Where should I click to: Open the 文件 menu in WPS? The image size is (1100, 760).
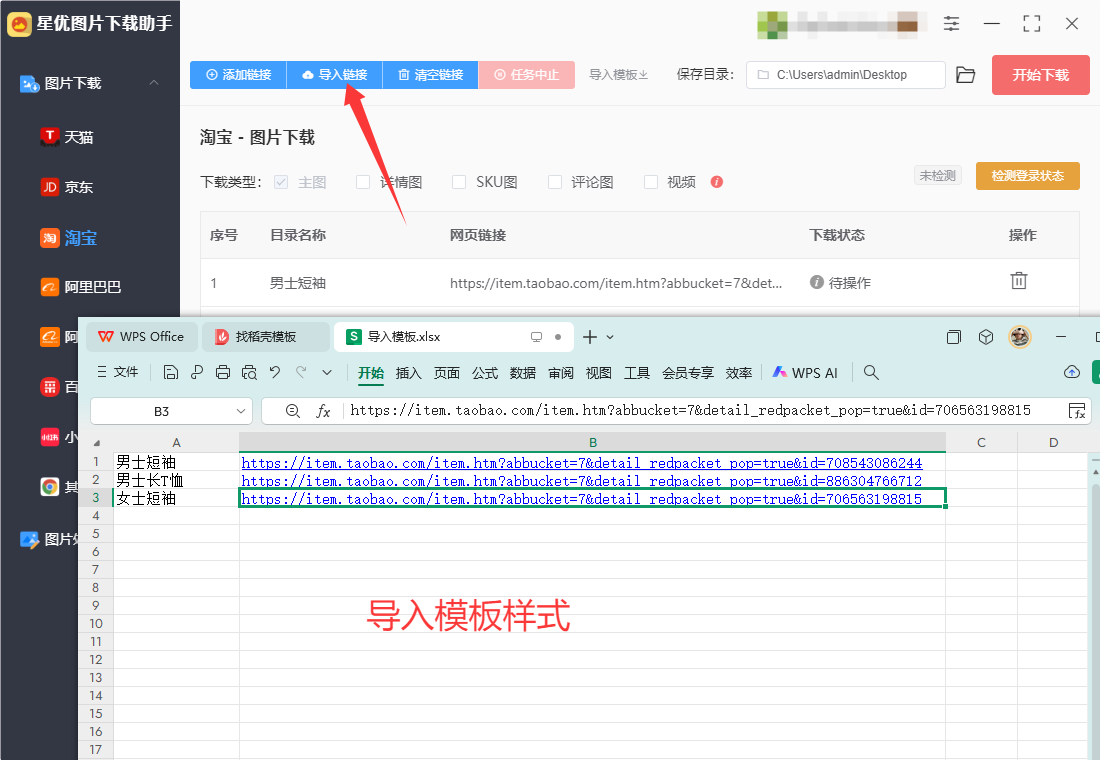coord(118,372)
